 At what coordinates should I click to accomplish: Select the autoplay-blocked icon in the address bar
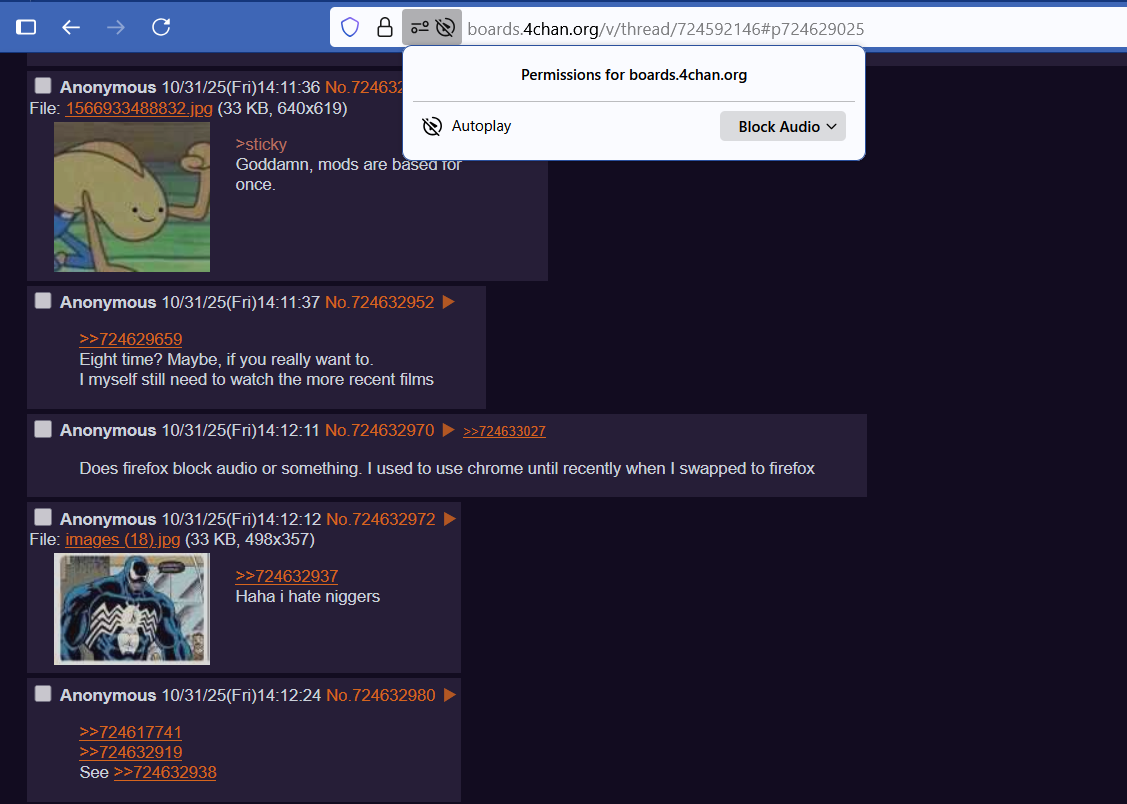coord(446,28)
